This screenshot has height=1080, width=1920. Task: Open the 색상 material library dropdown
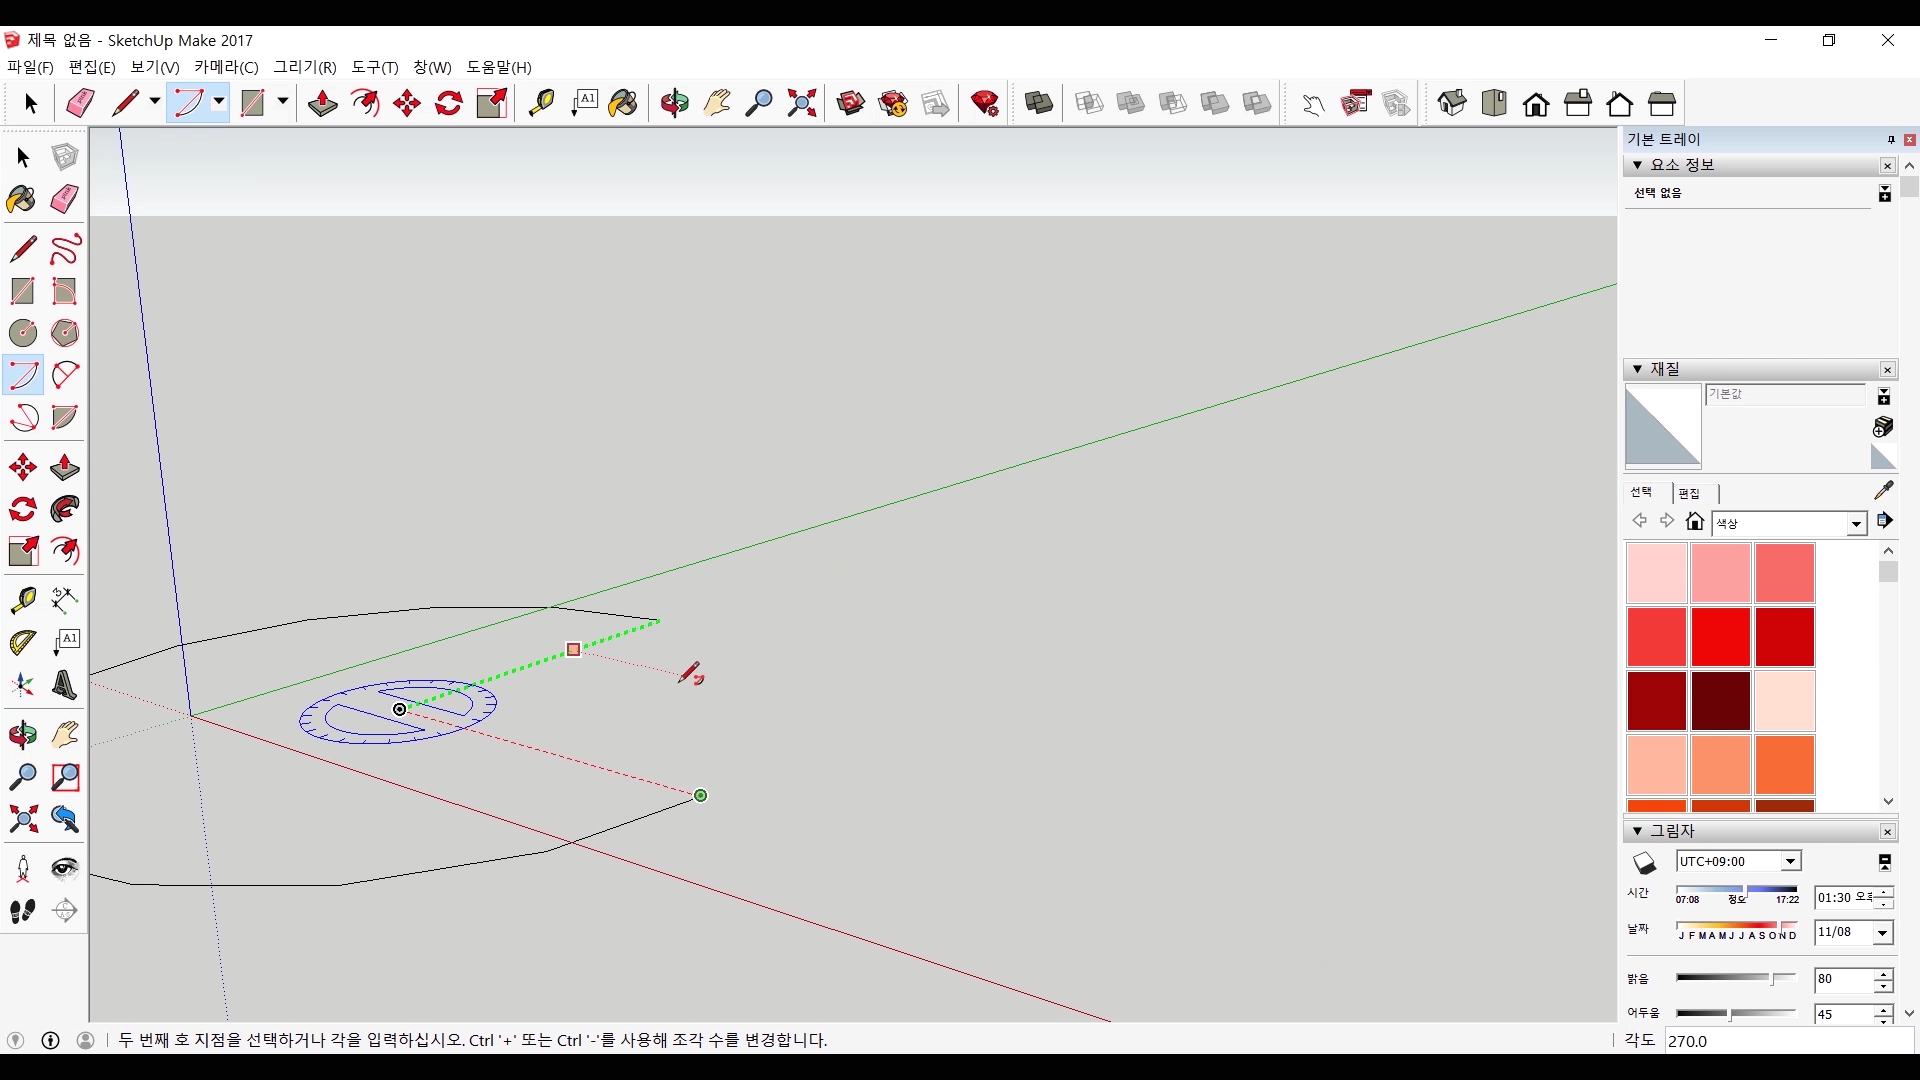[1856, 524]
